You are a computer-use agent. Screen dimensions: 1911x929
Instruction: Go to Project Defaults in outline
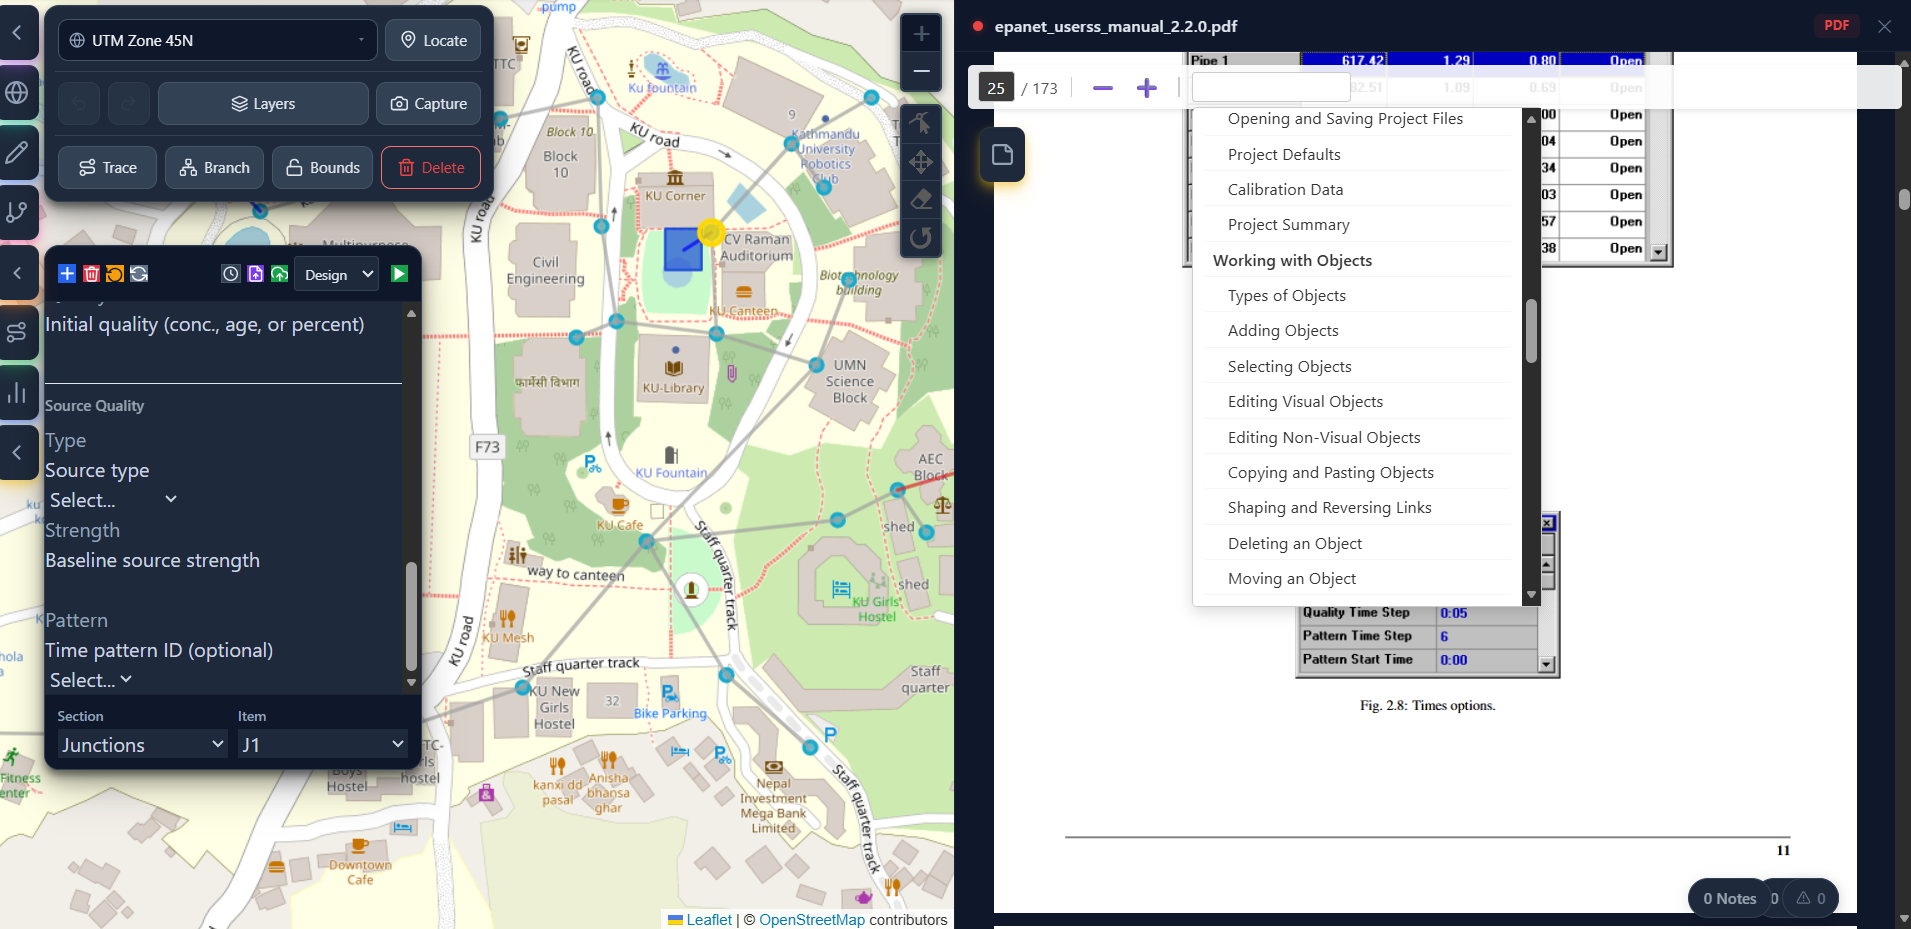(1284, 155)
